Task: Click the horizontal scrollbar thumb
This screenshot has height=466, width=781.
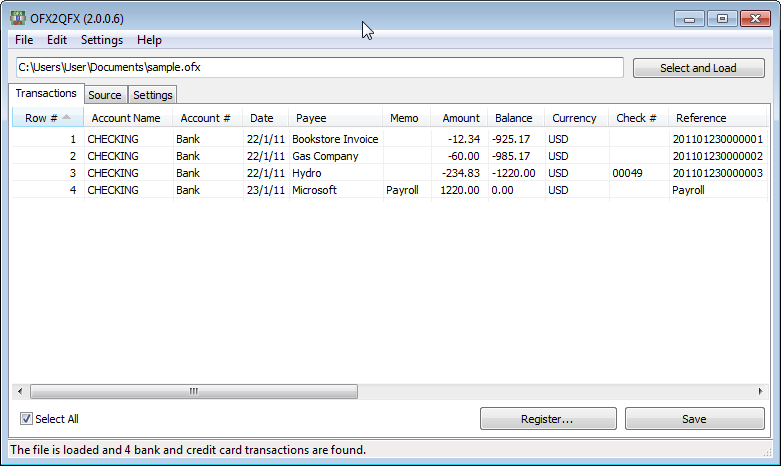Action: 194,391
